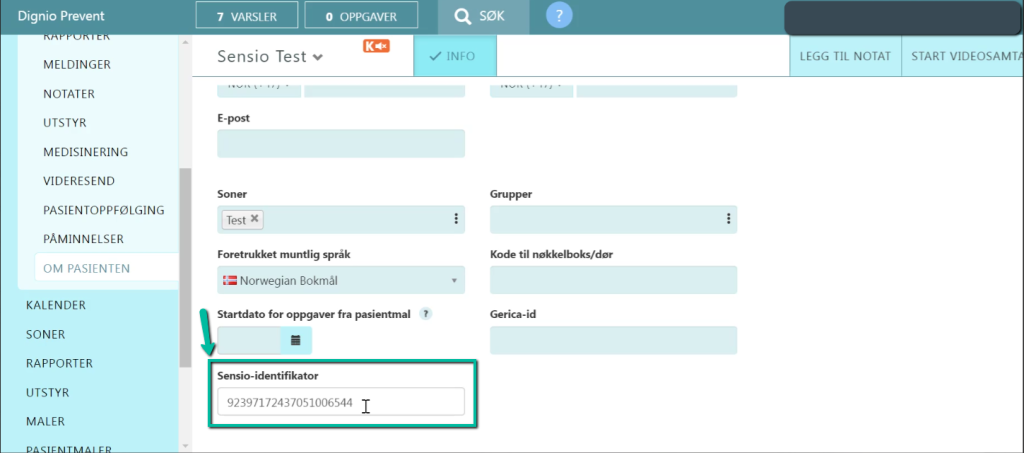Open the Grupper options kebab menu
This screenshot has width=1024, height=453.
[x=728, y=219]
